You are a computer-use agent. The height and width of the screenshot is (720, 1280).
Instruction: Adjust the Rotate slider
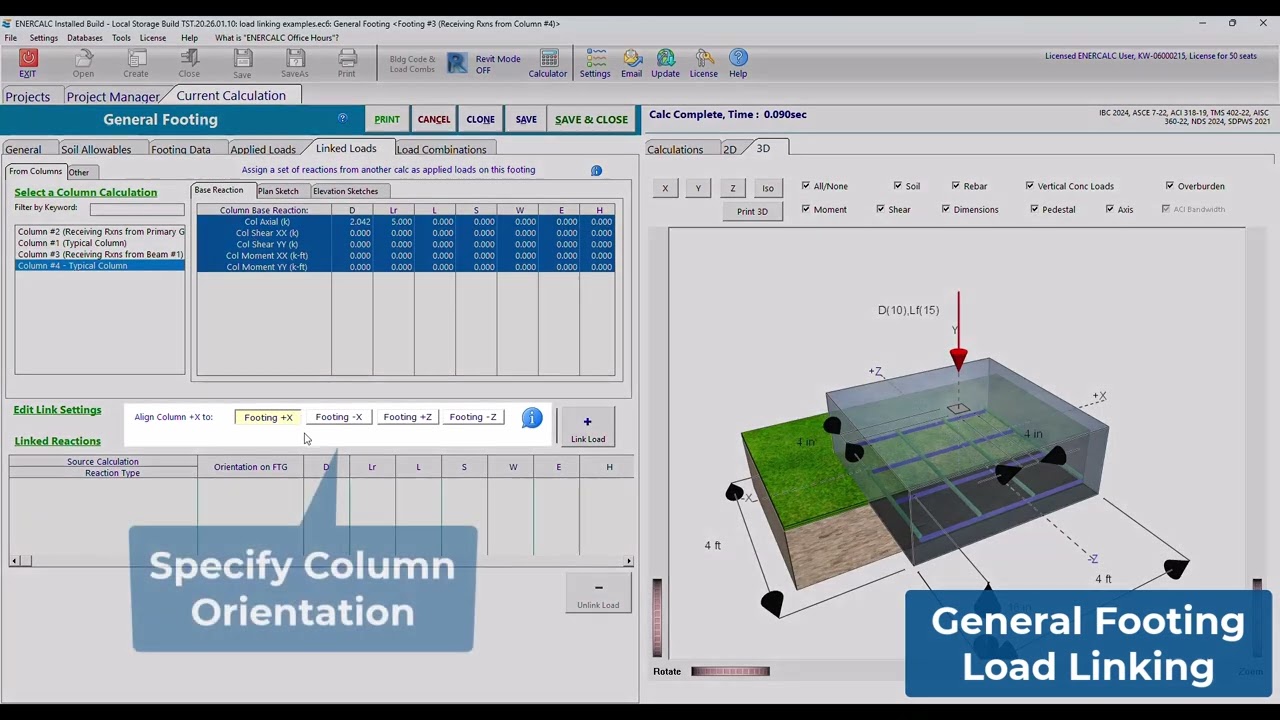tap(730, 671)
